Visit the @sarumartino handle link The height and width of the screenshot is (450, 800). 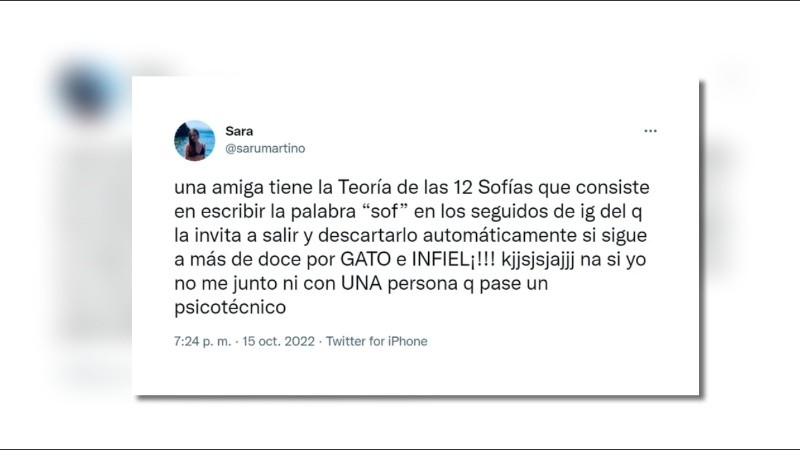pos(265,148)
